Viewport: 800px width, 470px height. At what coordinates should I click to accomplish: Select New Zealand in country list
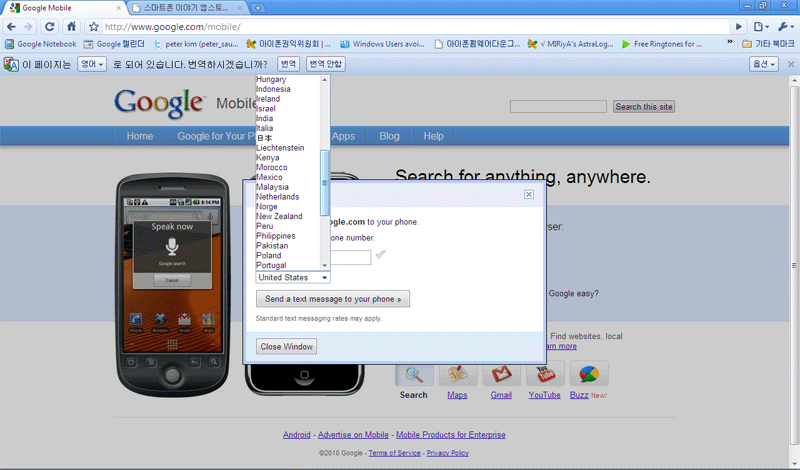[x=279, y=216]
